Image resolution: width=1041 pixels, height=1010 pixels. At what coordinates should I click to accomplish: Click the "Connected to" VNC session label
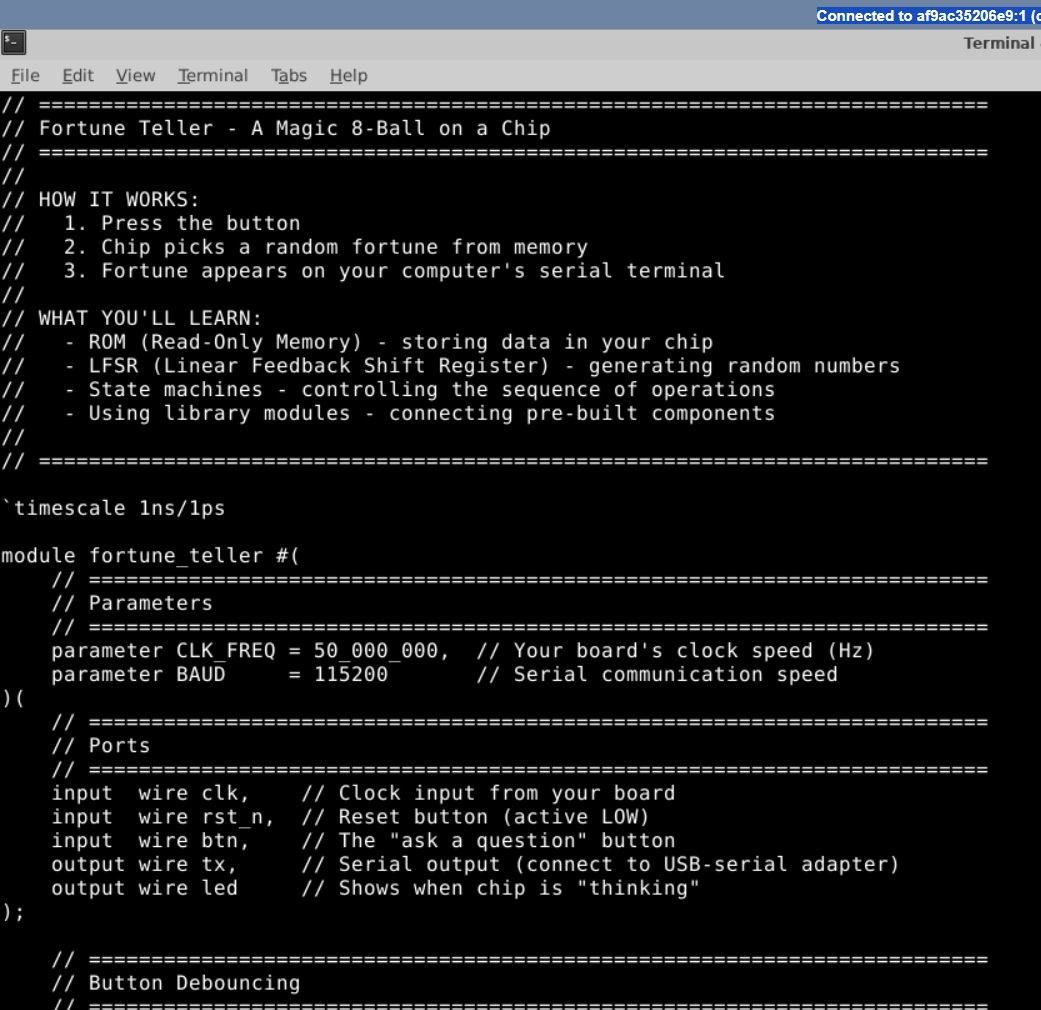(927, 15)
